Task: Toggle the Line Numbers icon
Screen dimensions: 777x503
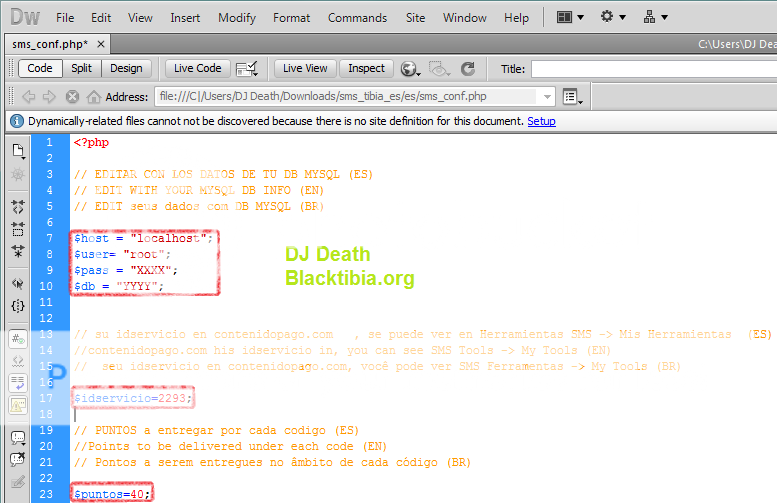Action: [18, 339]
